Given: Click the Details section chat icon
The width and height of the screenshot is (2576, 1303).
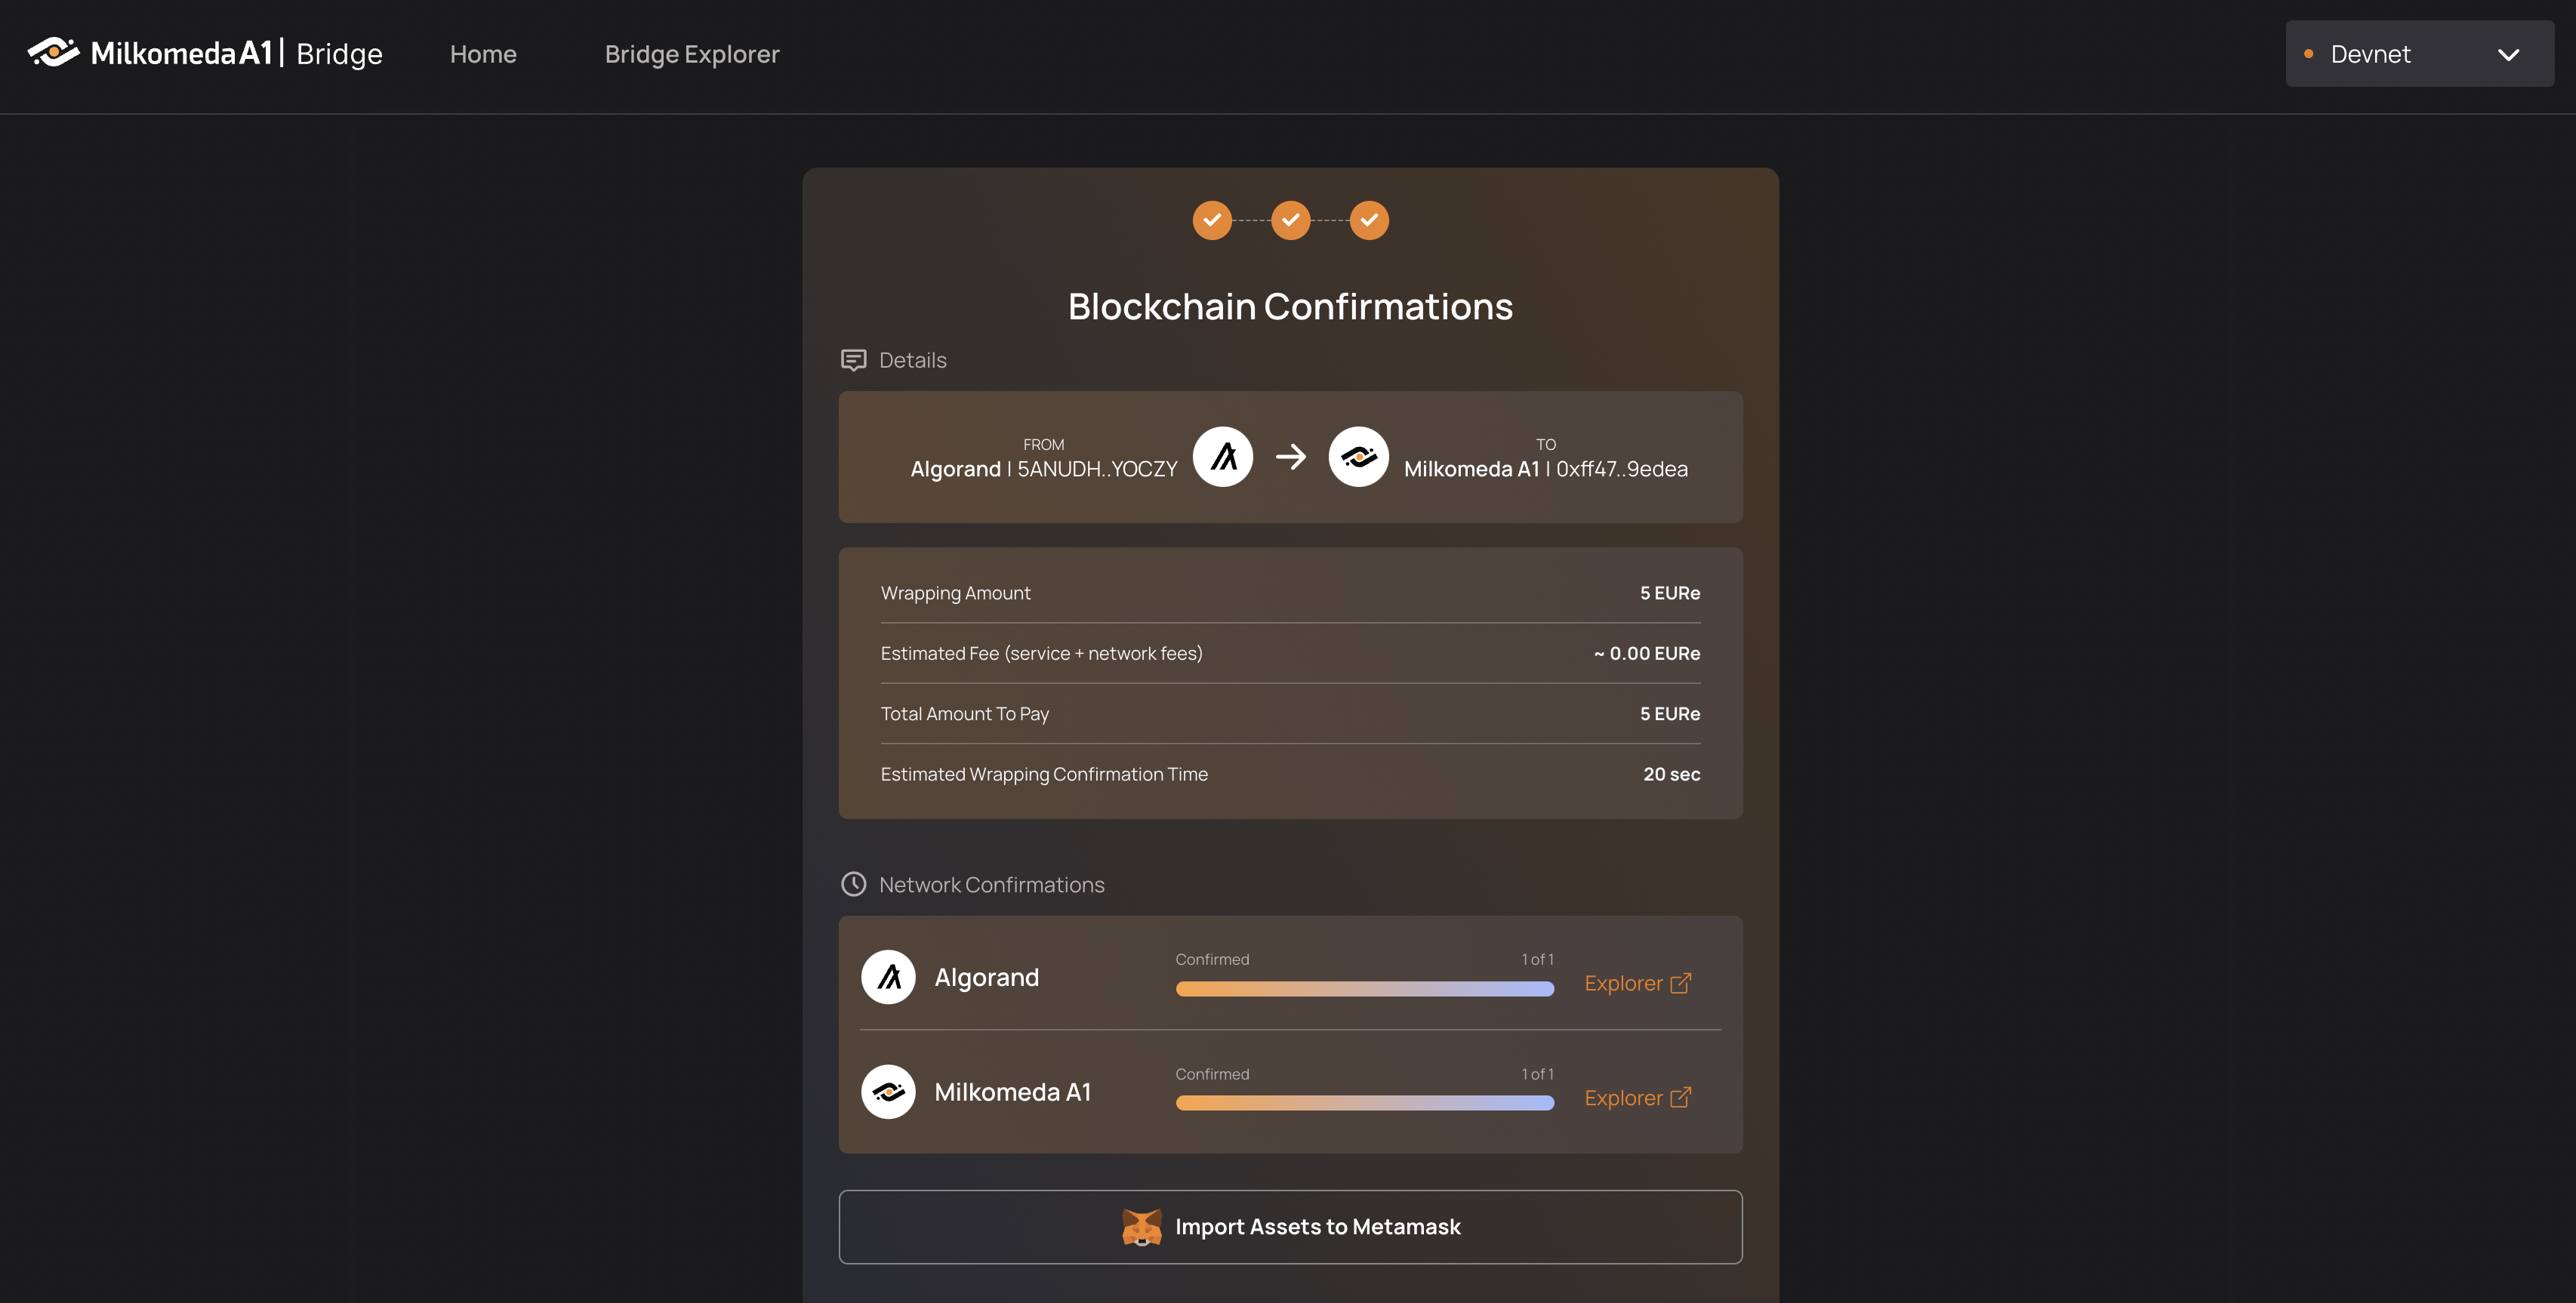Looking at the screenshot, I should [x=852, y=359].
